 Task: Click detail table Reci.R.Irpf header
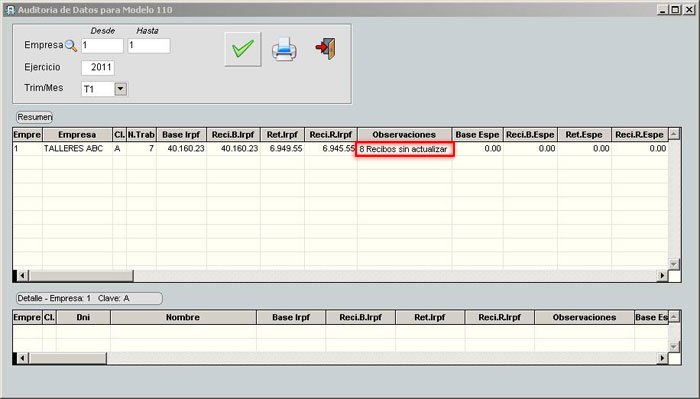500,317
